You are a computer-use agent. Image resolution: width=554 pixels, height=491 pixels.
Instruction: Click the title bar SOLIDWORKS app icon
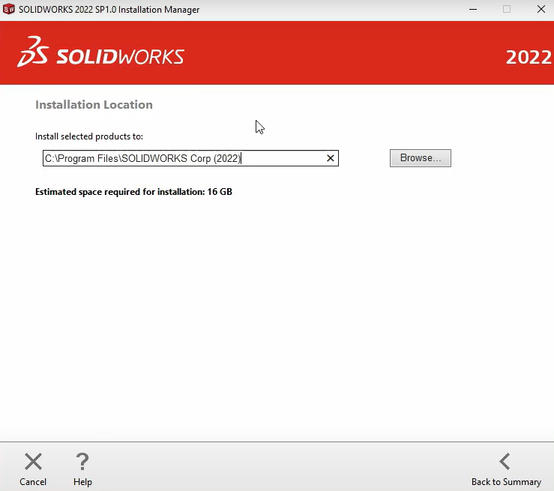tap(9, 9)
